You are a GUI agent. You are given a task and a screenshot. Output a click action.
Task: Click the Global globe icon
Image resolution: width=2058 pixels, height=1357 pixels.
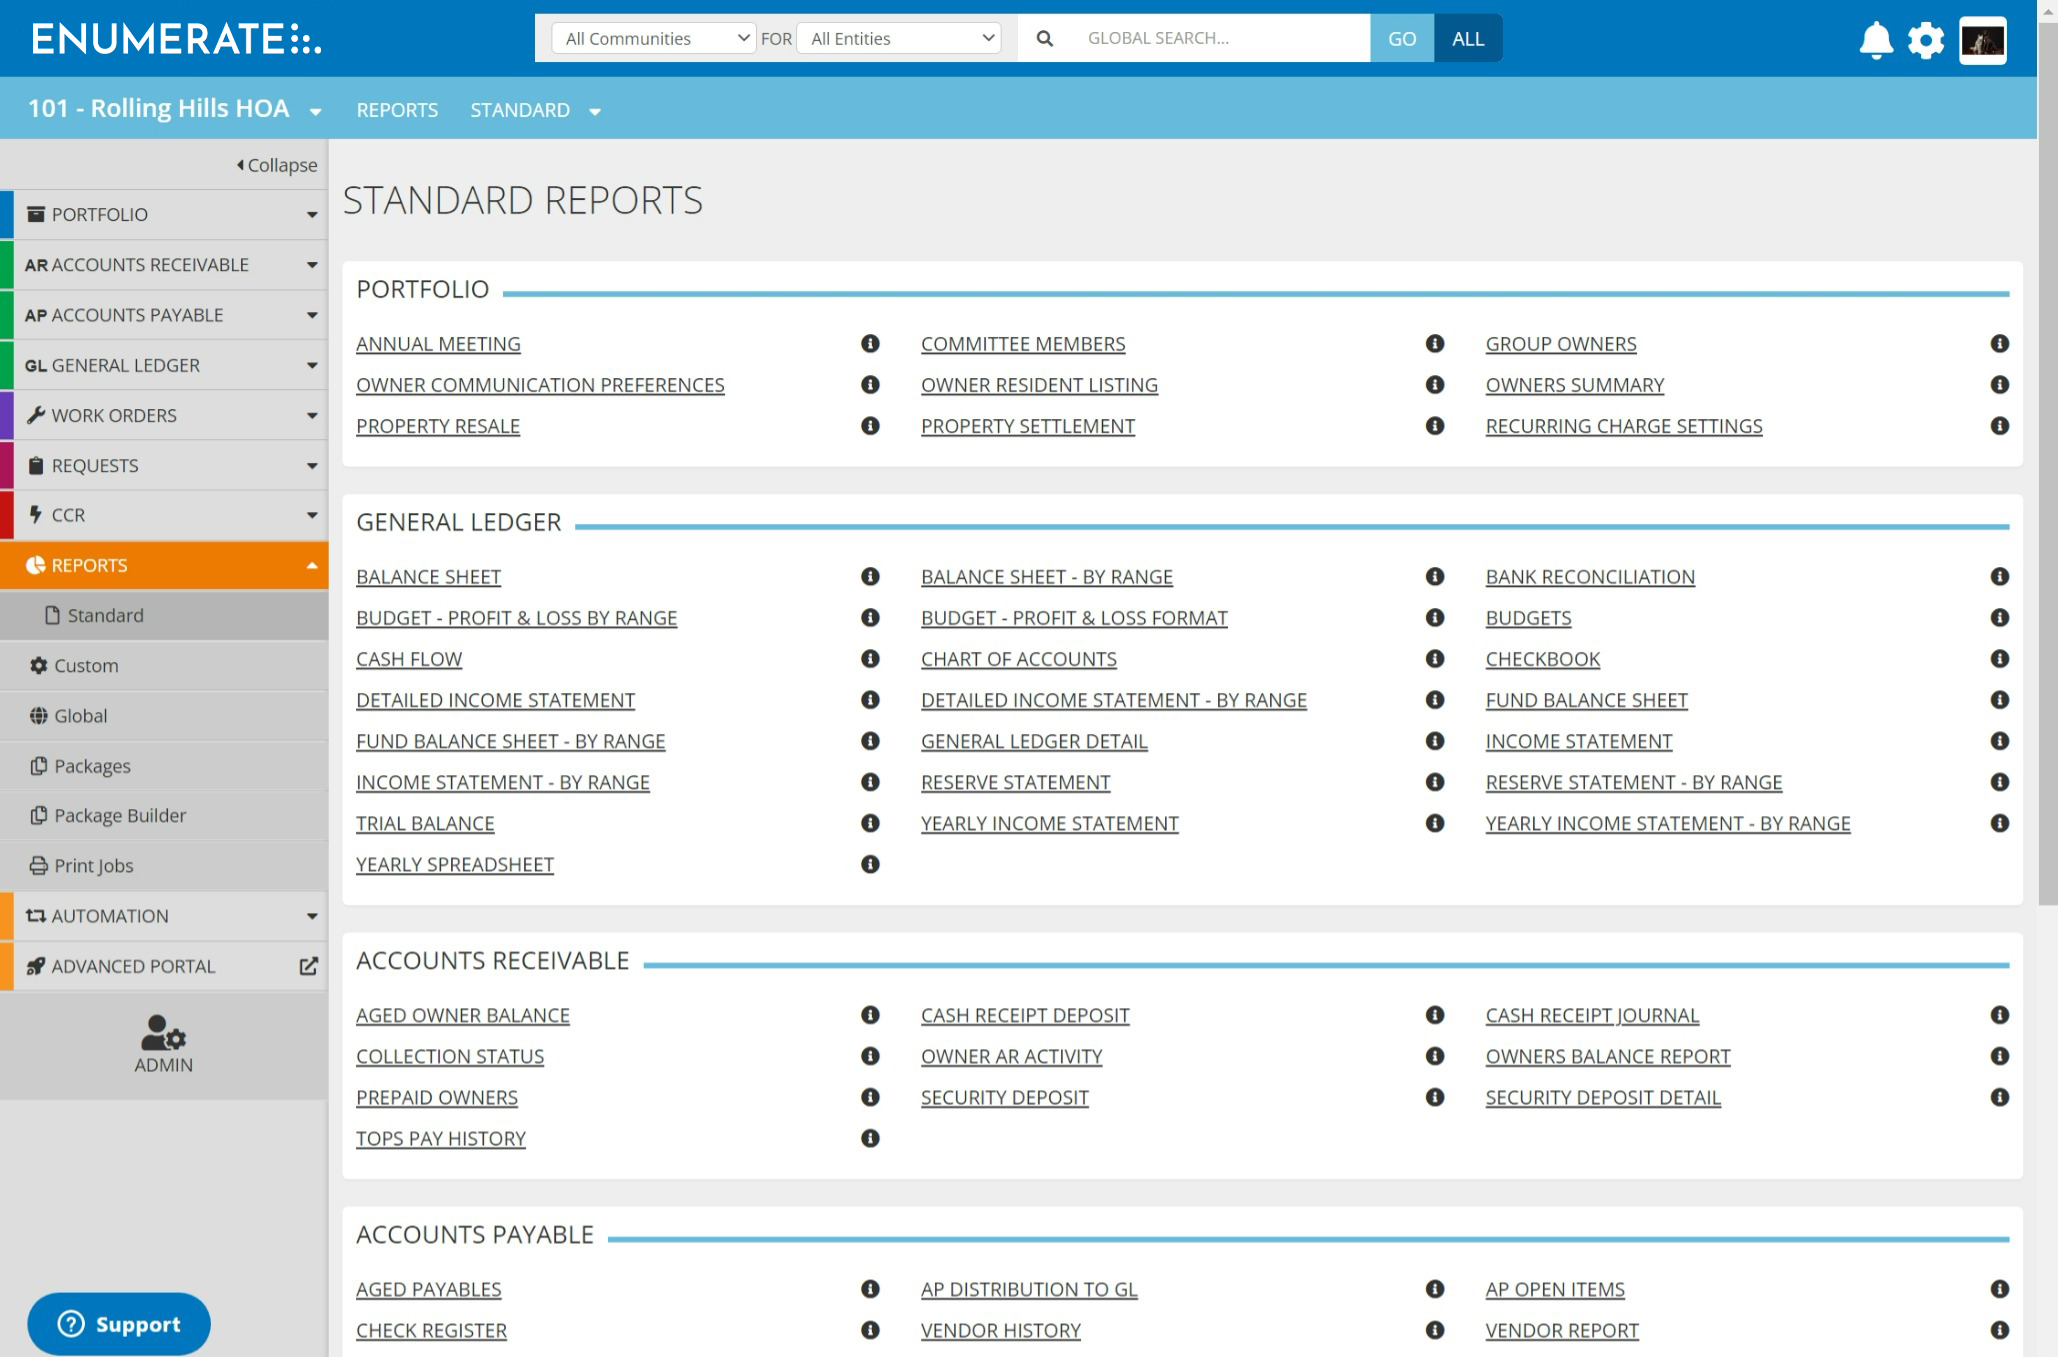pos(38,715)
